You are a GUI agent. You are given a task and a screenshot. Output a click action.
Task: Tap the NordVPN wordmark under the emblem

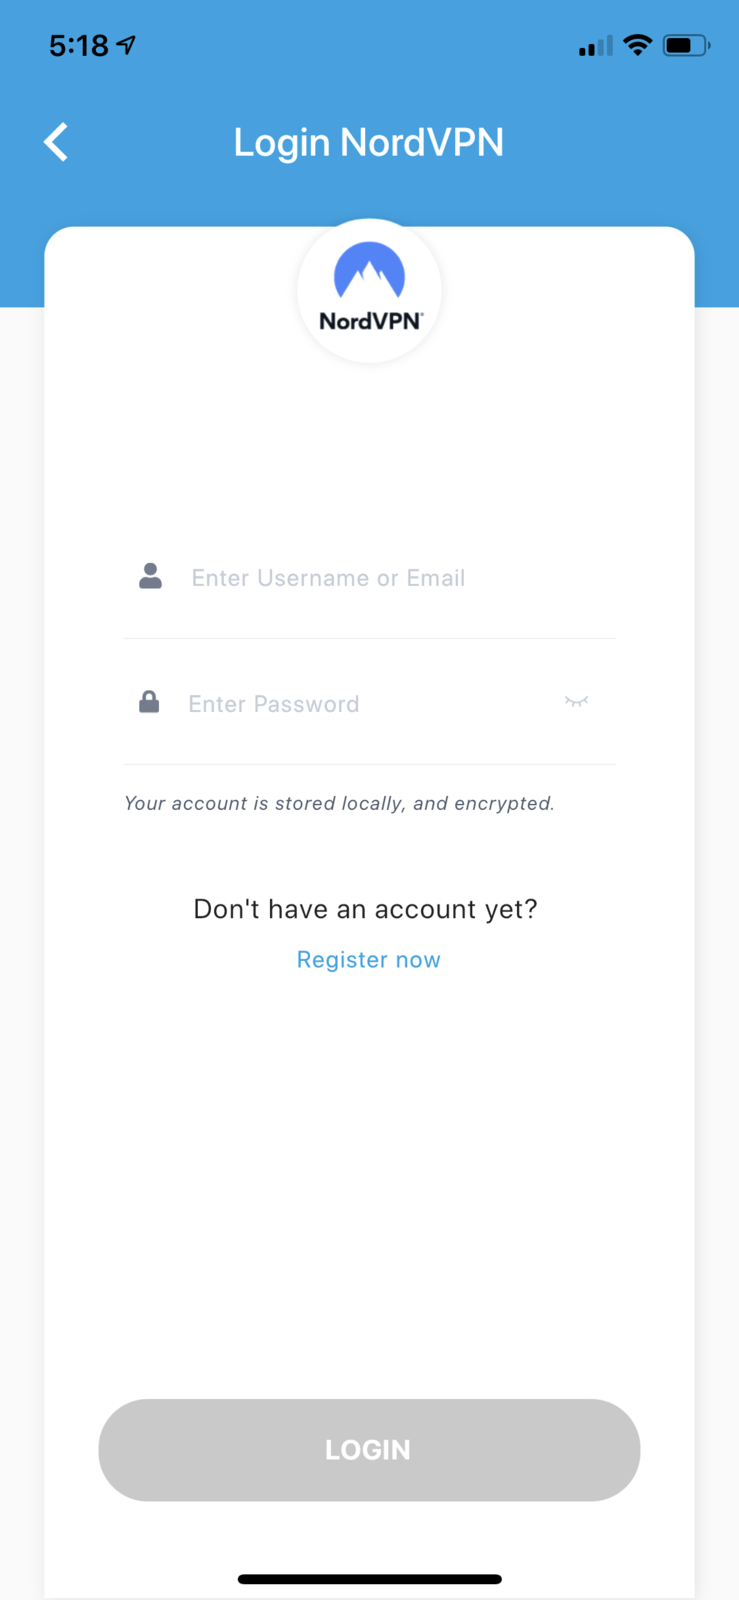click(x=370, y=322)
